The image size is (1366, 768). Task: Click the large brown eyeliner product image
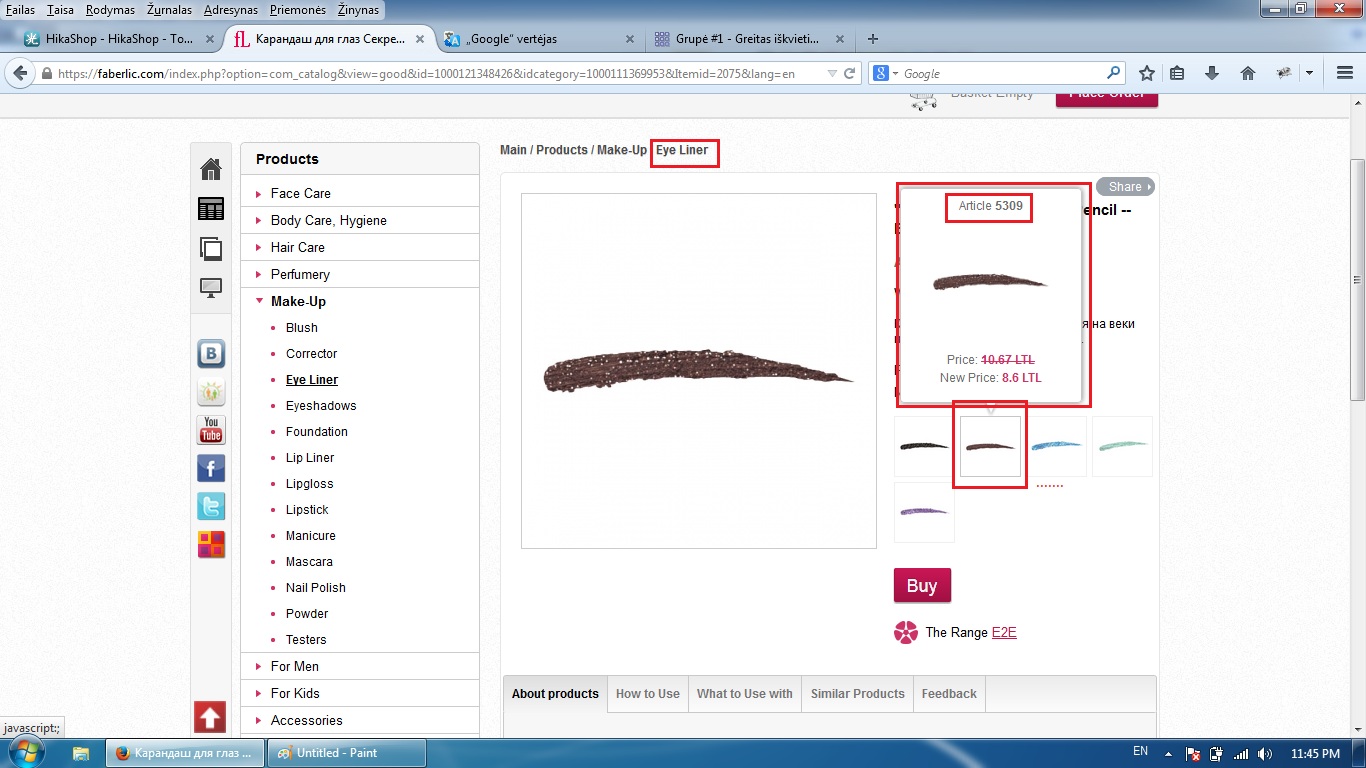coord(699,371)
